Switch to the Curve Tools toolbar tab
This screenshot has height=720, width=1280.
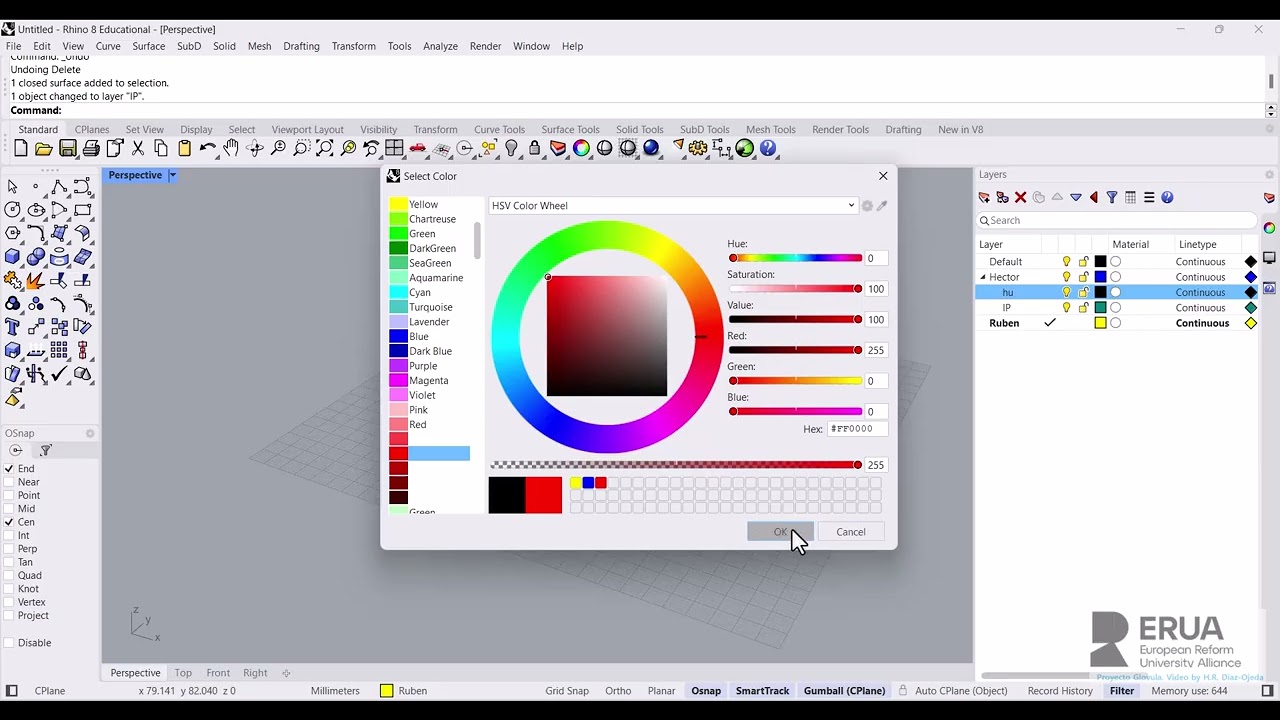[499, 130]
